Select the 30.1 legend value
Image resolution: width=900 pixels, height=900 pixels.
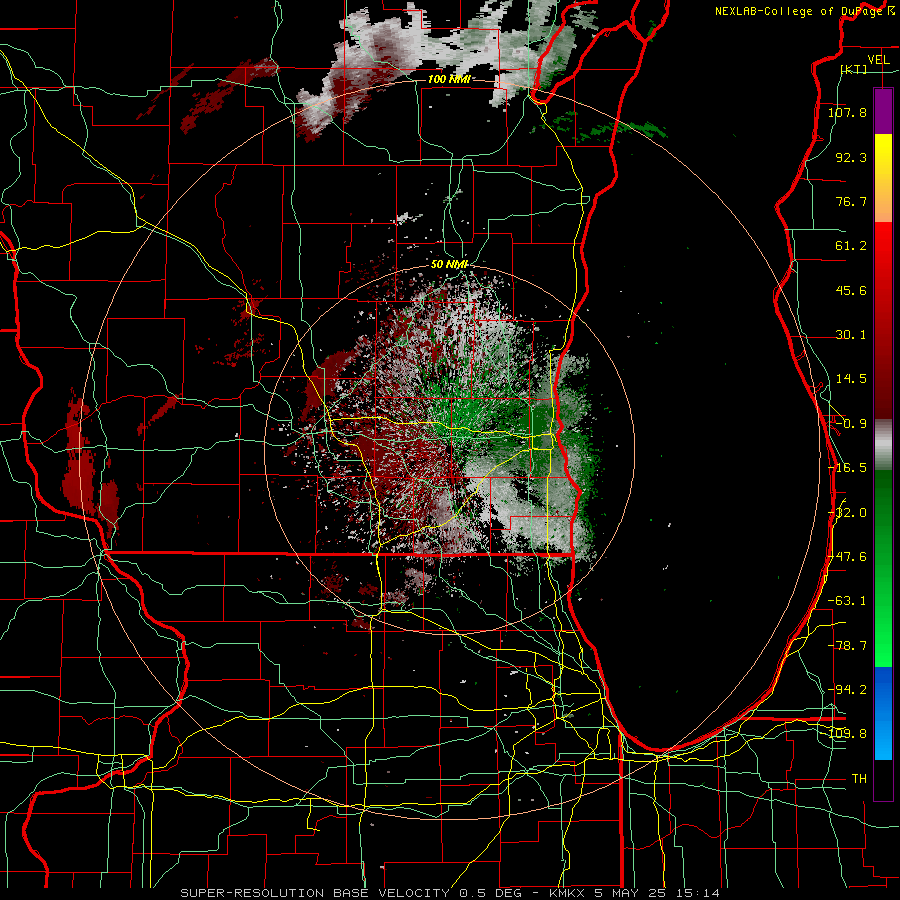pyautogui.click(x=851, y=335)
